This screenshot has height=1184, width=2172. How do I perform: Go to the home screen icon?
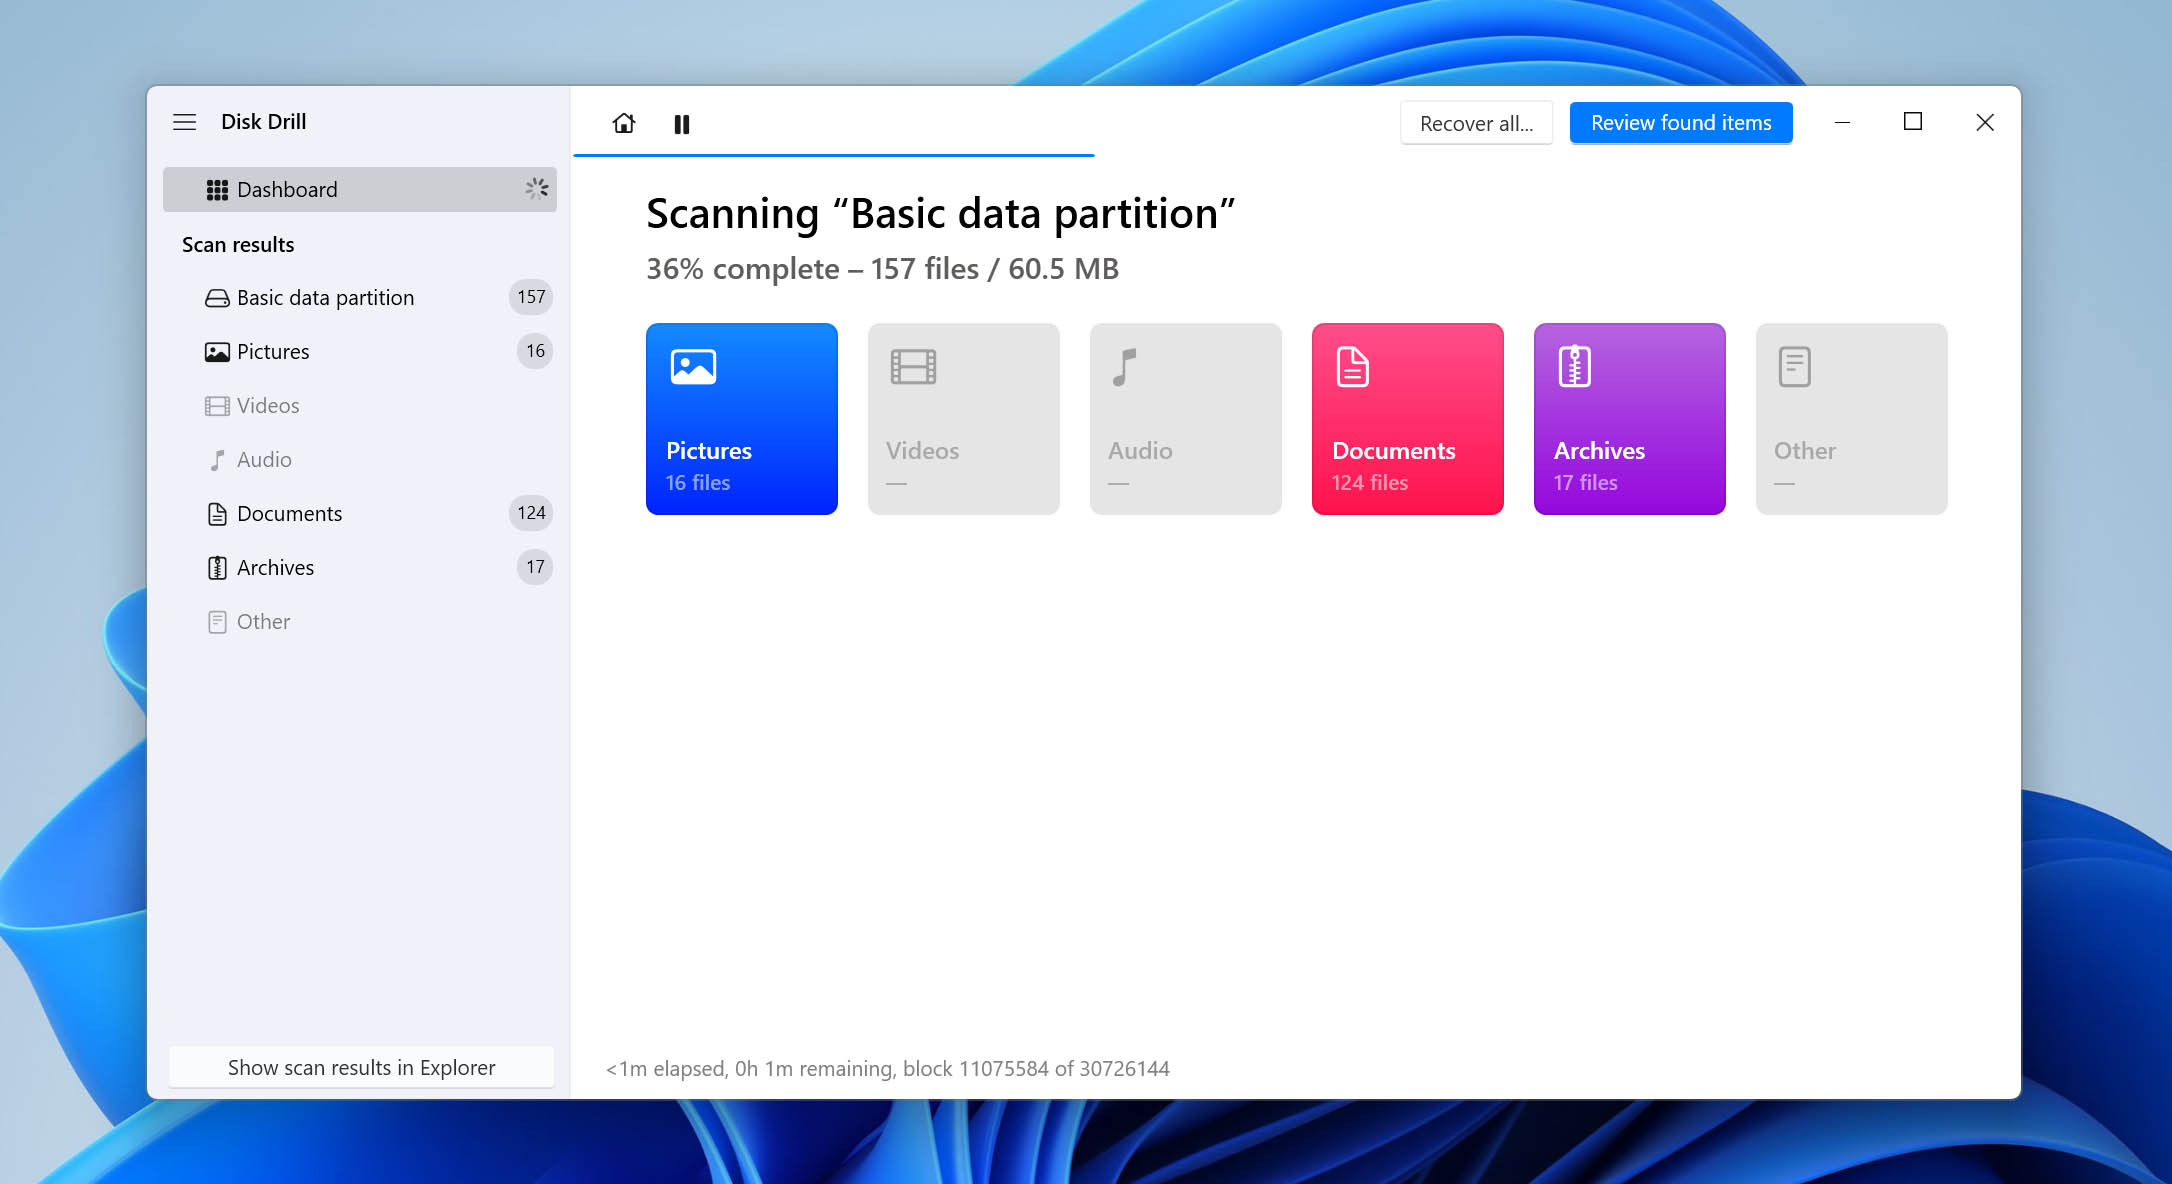(624, 123)
